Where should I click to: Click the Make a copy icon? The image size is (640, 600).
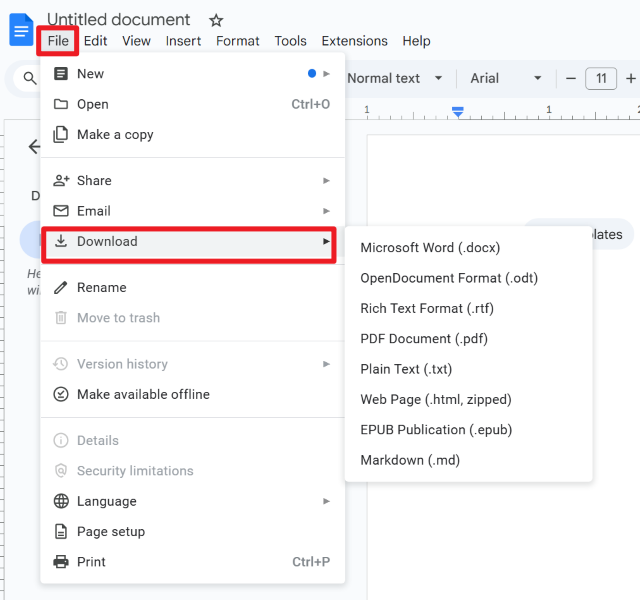pyautogui.click(x=61, y=135)
